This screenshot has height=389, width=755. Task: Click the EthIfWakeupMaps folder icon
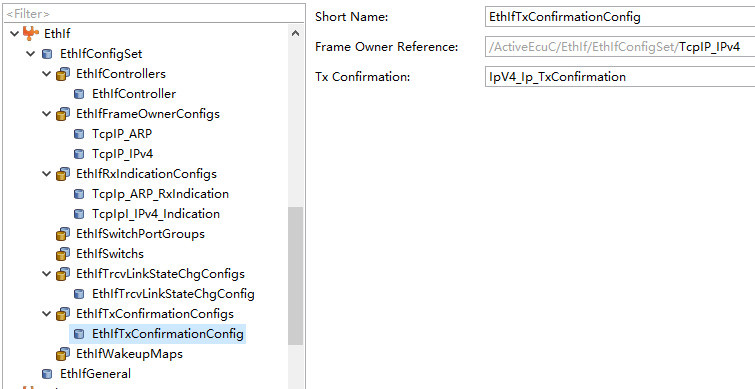[63, 354]
